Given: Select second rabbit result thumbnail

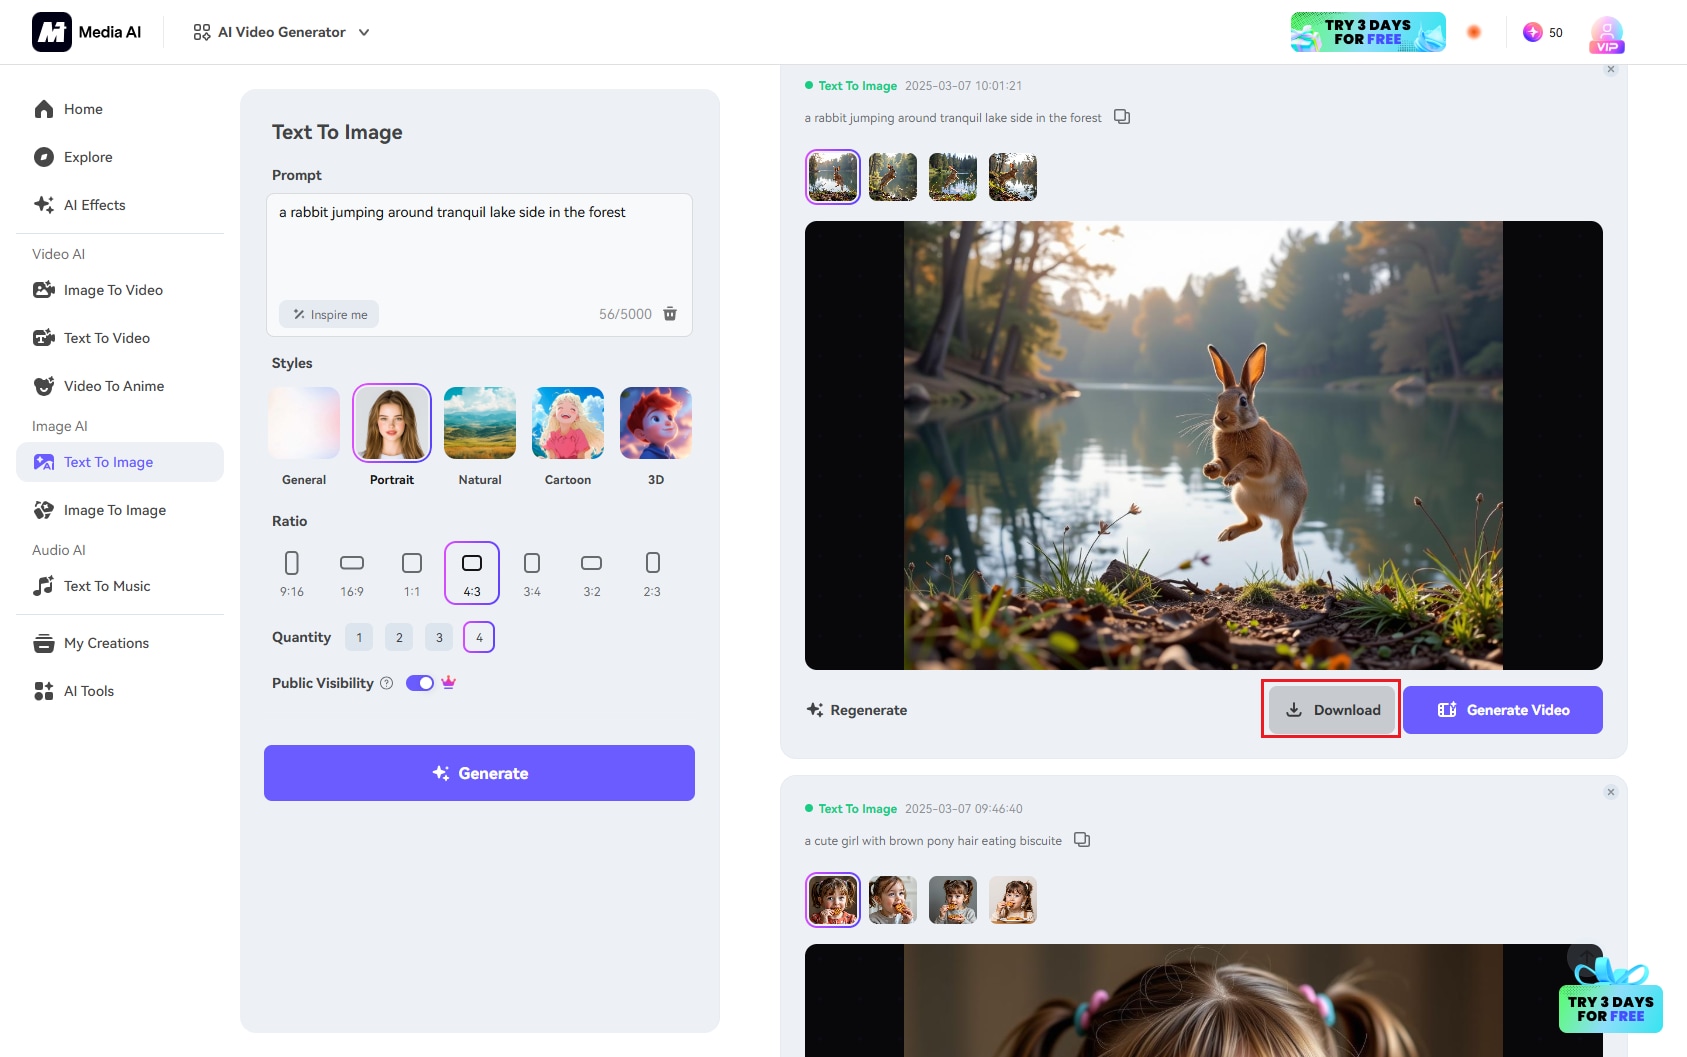Looking at the screenshot, I should tap(893, 177).
